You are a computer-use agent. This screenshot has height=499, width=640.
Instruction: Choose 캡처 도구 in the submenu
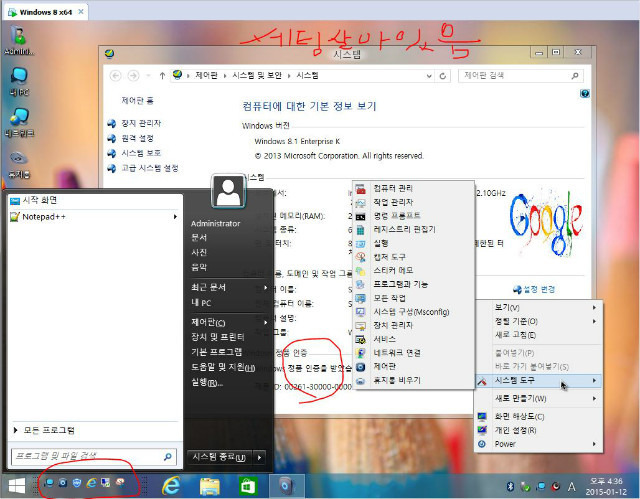[x=413, y=257]
